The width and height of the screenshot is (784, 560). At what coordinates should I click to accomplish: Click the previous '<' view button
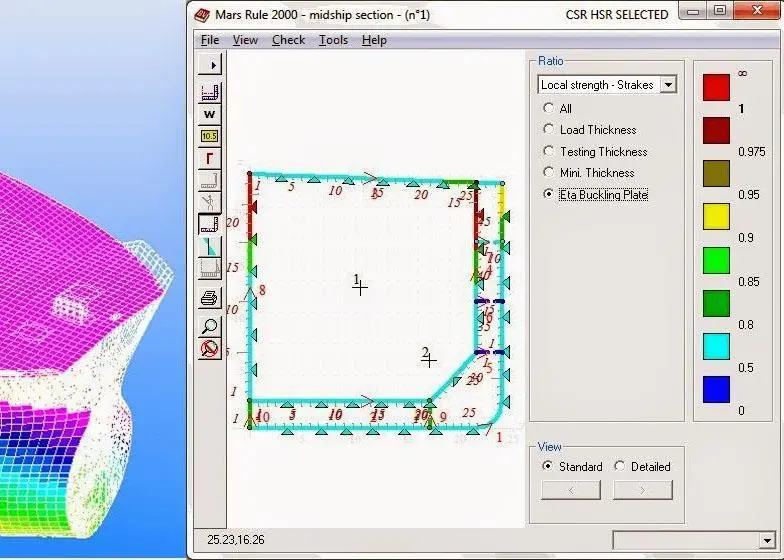click(571, 490)
